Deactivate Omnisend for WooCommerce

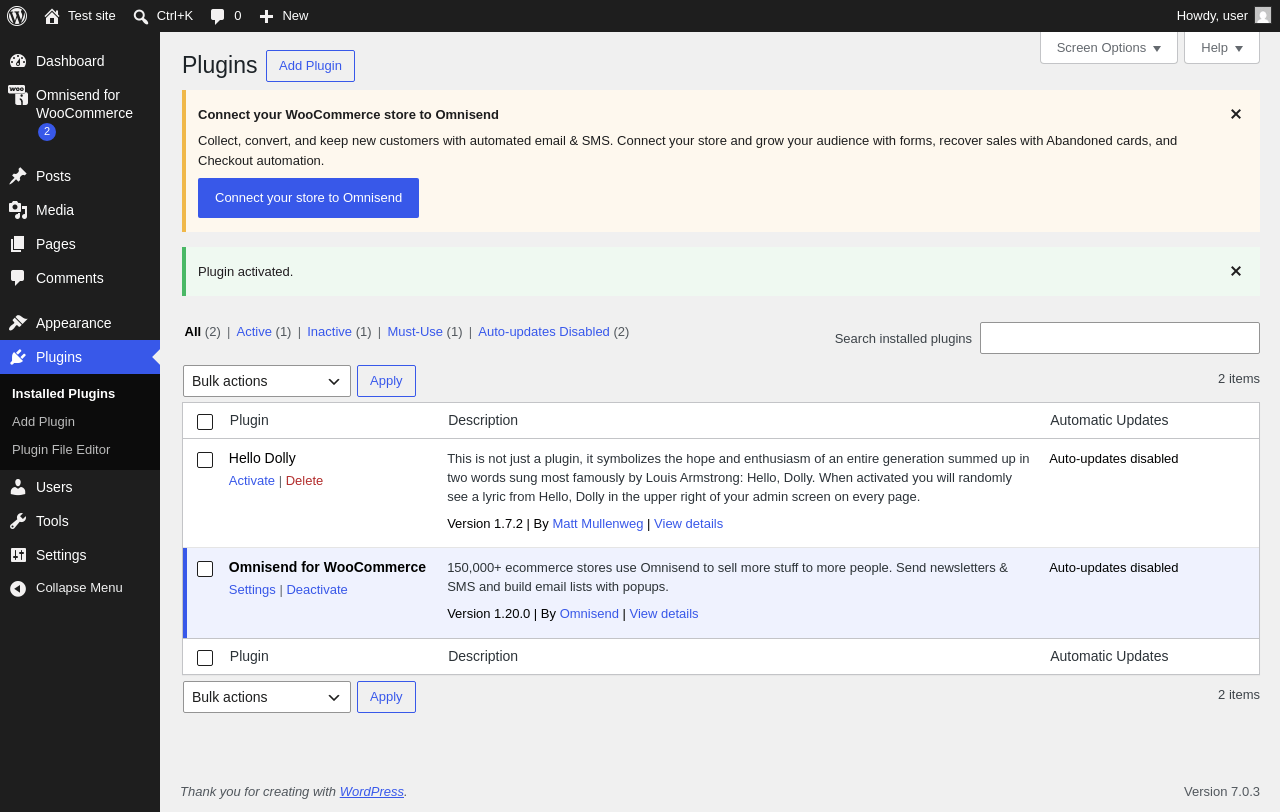click(317, 589)
